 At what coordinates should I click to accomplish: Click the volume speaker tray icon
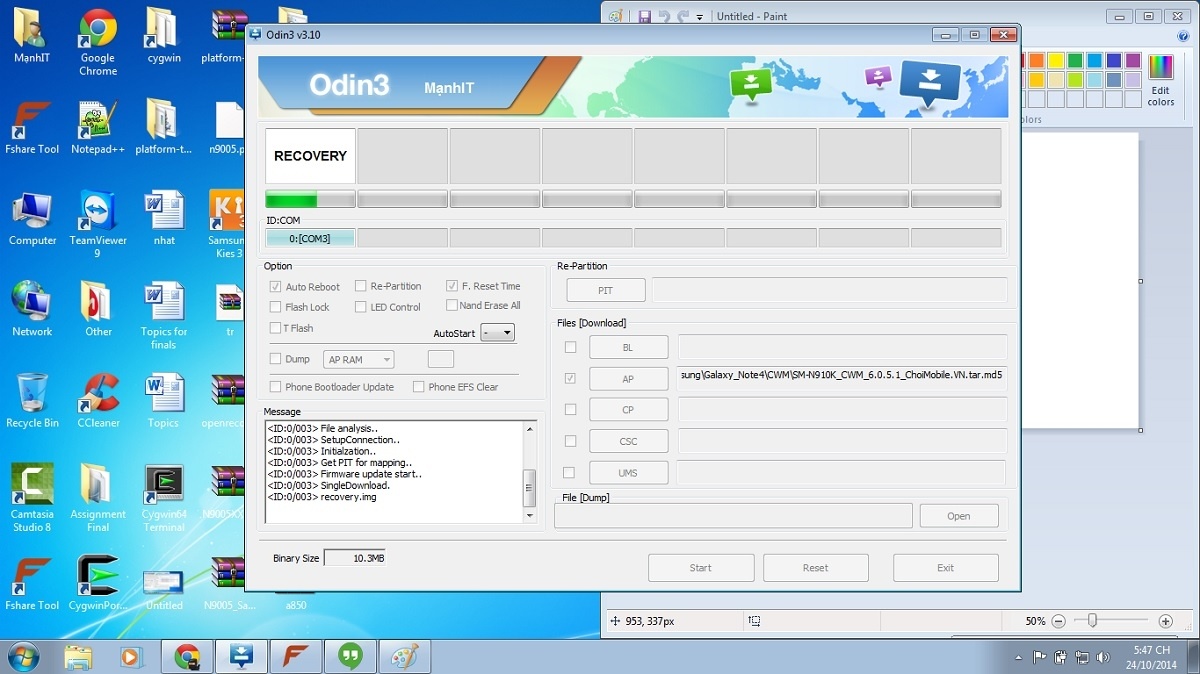[1102, 657]
